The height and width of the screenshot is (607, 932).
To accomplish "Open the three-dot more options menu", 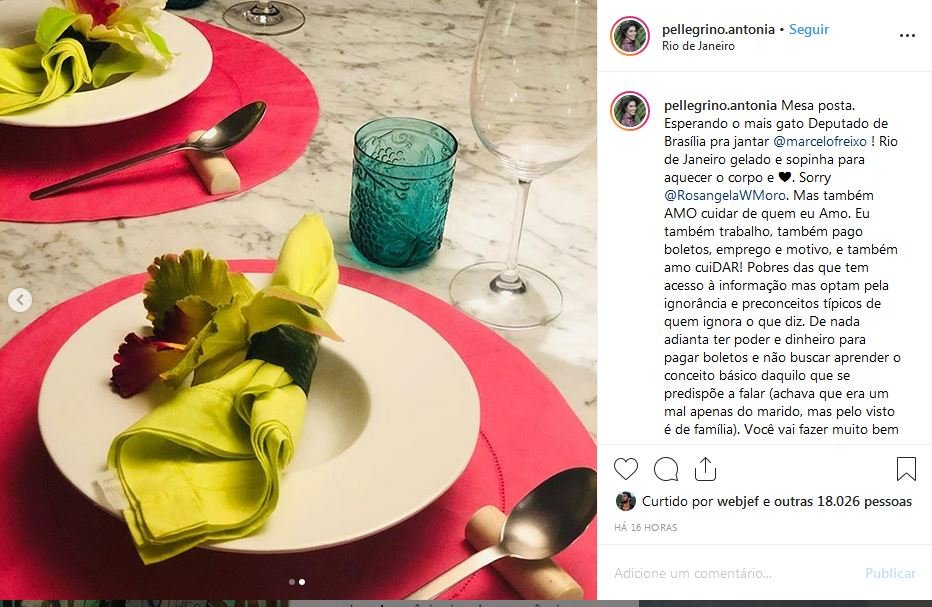I will click(907, 36).
